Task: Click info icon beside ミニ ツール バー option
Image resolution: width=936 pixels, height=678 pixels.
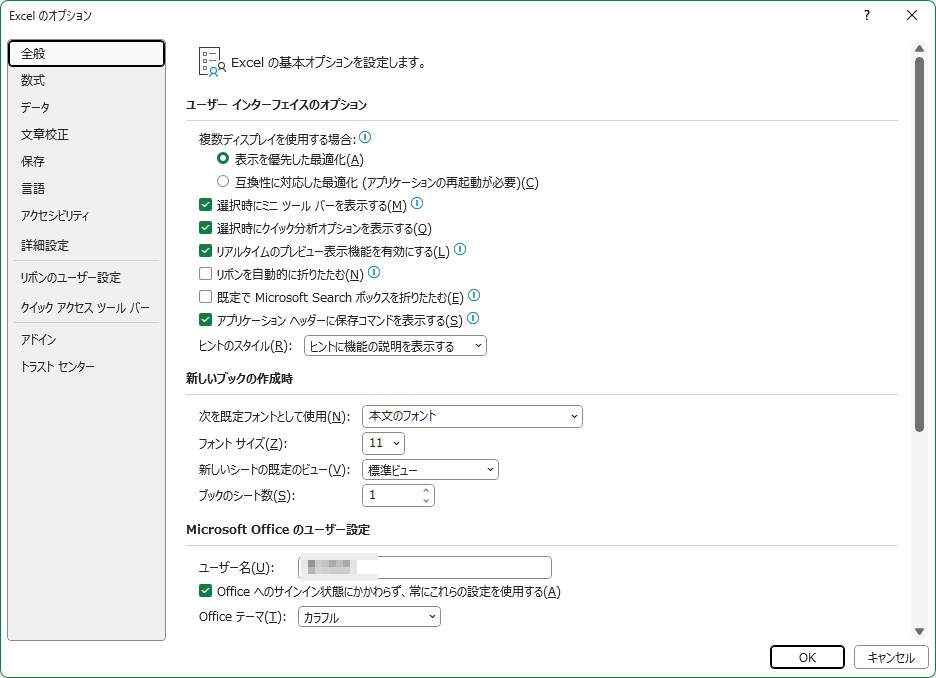Action: click(417, 204)
